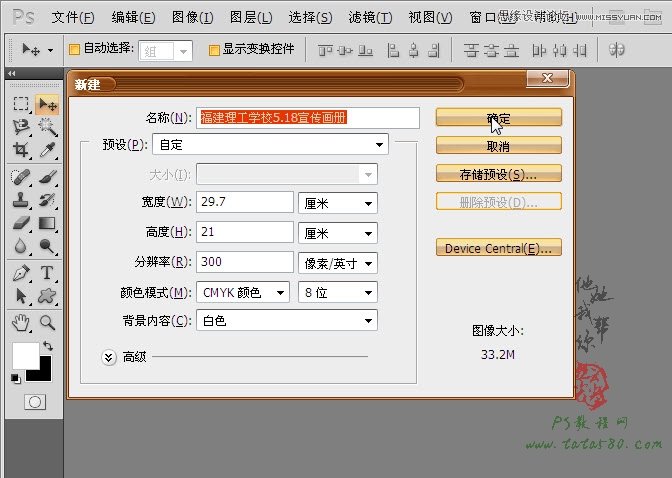Image resolution: width=672 pixels, height=478 pixels.
Task: Enable the 自动选择 checkbox
Action: pos(74,49)
